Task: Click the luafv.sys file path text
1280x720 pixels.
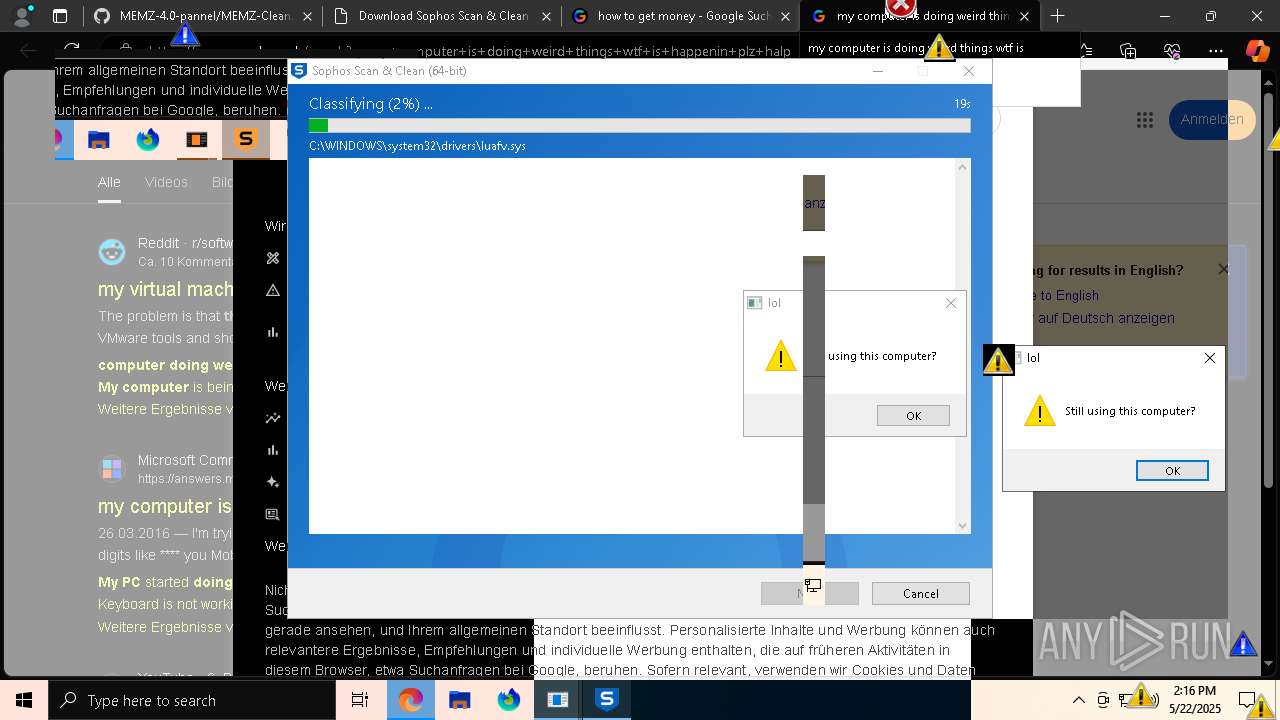Action: coord(417,146)
